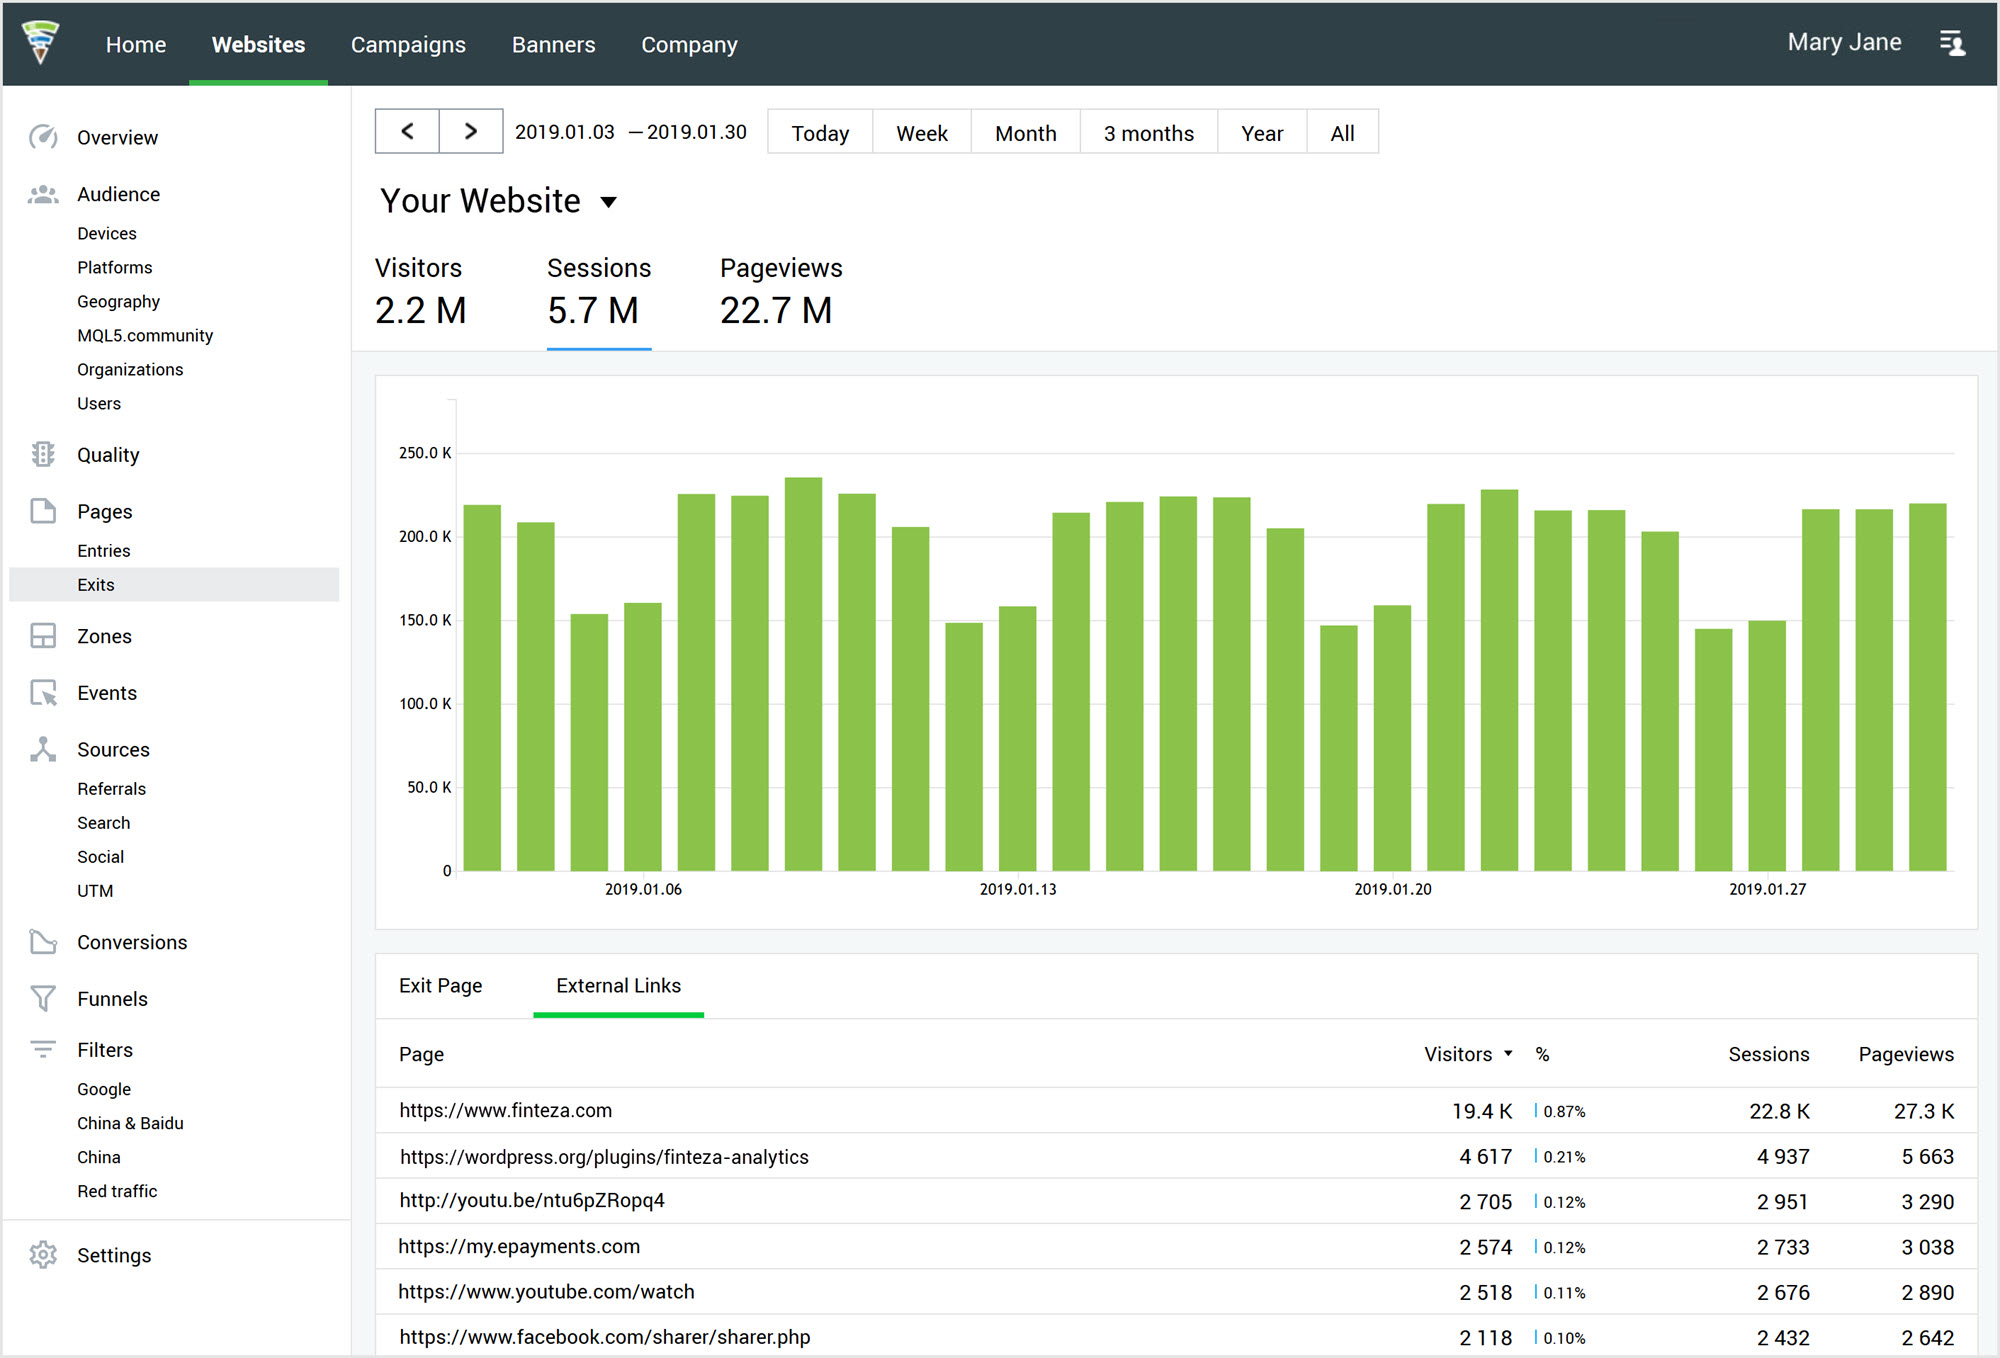
Task: Click the Campaigns menu item
Action: [x=408, y=44]
